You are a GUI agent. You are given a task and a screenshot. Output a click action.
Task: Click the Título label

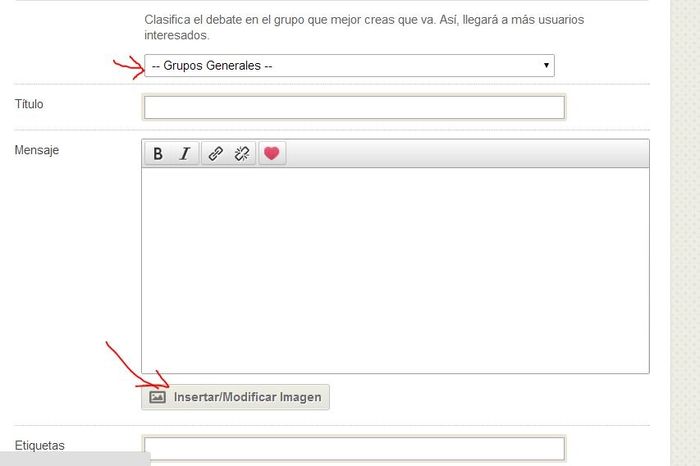point(29,104)
